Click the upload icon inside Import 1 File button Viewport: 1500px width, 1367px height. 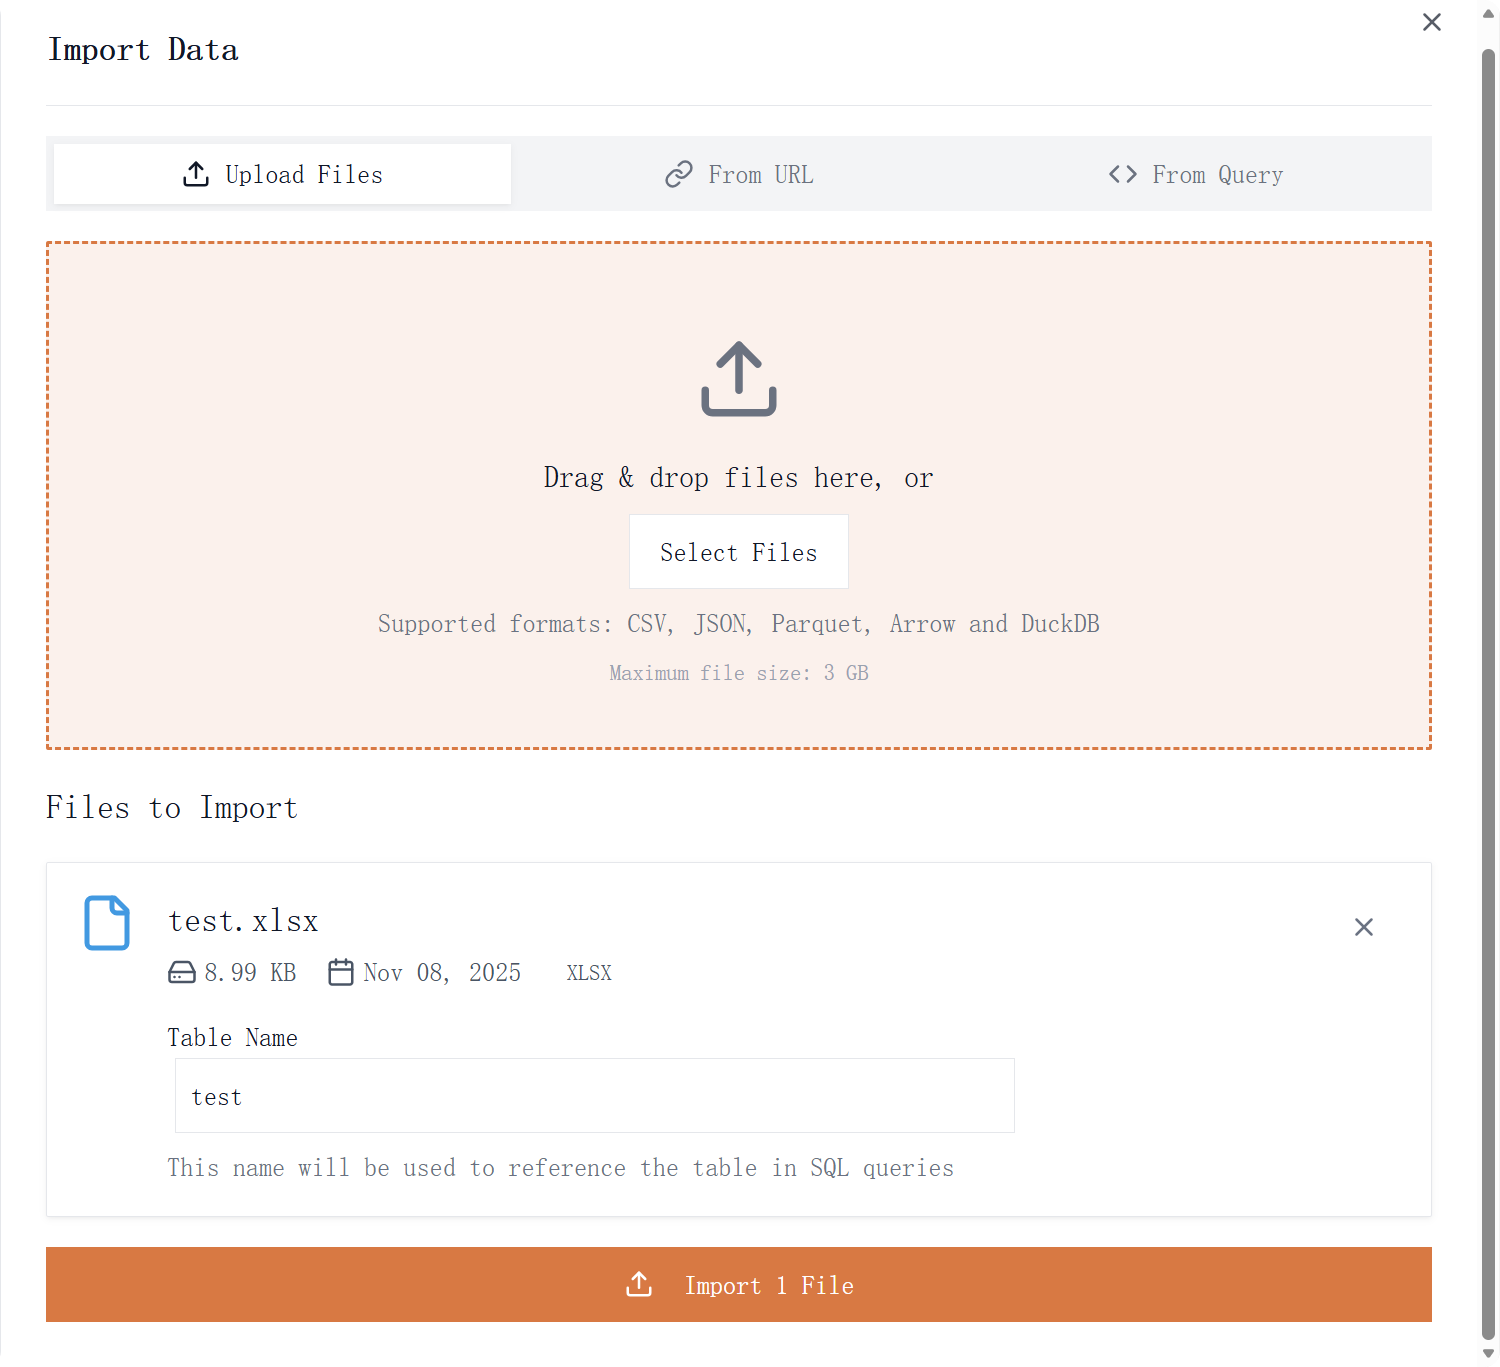tap(639, 1284)
